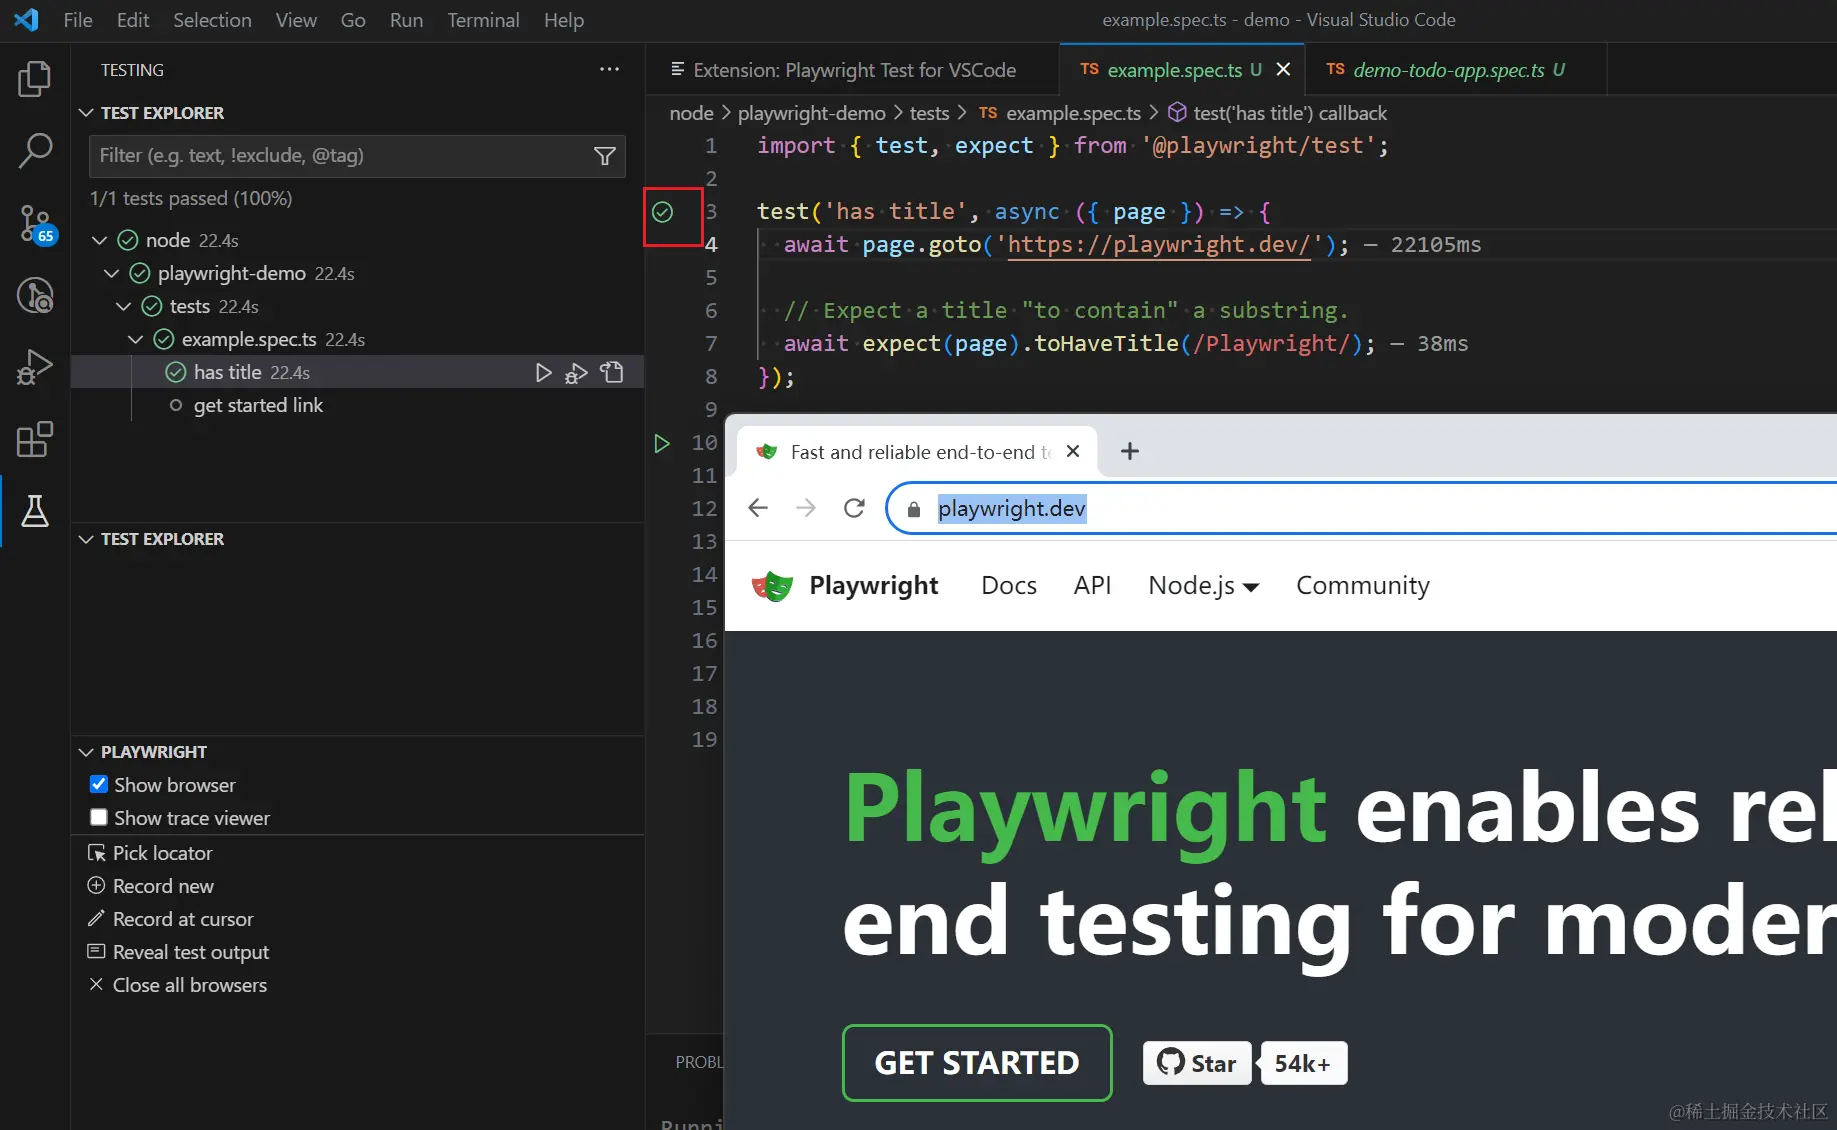This screenshot has height=1130, width=1837.
Task: Enable the Show trace viewer checkbox
Action: (99, 818)
